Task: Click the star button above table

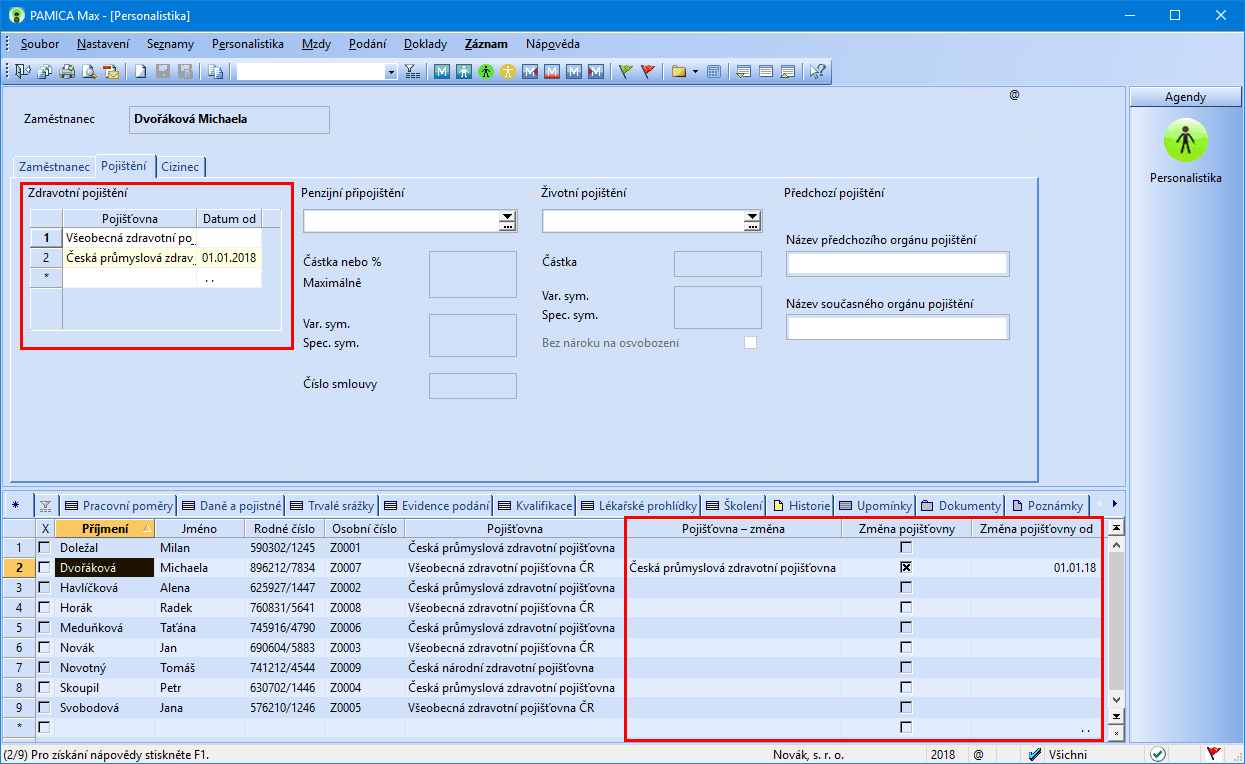Action: 15,505
